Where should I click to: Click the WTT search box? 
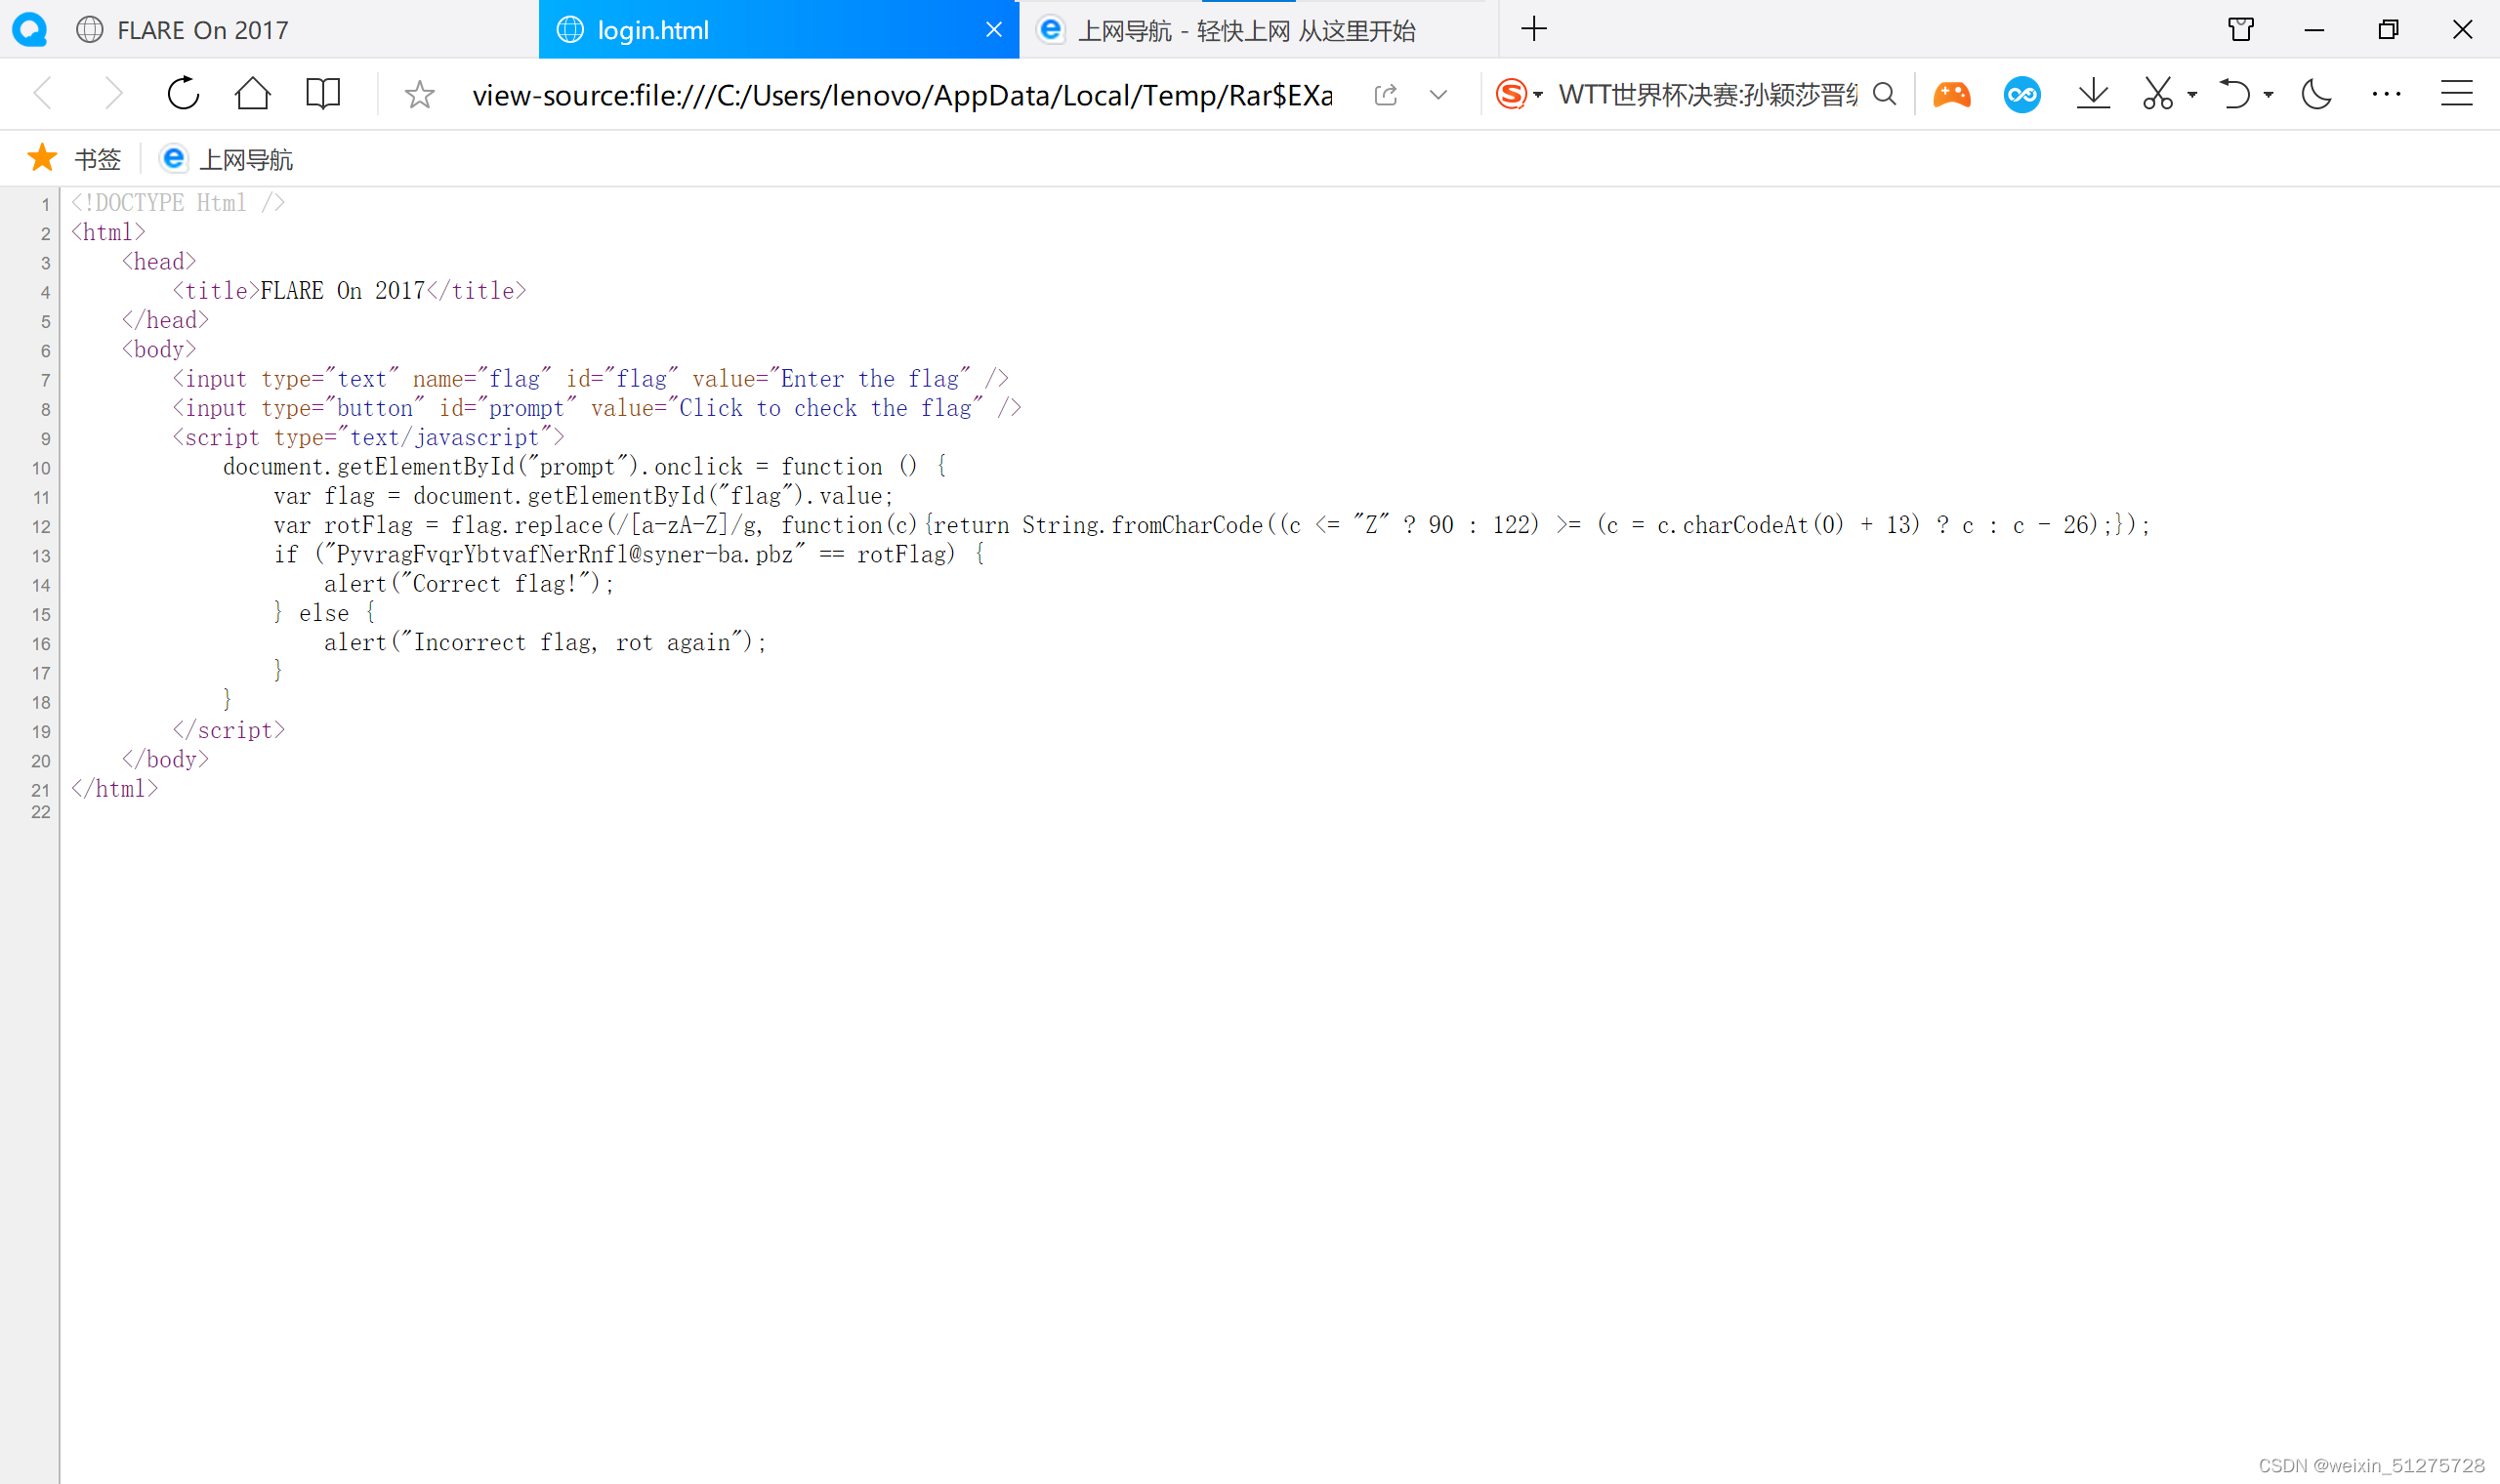pos(1706,95)
